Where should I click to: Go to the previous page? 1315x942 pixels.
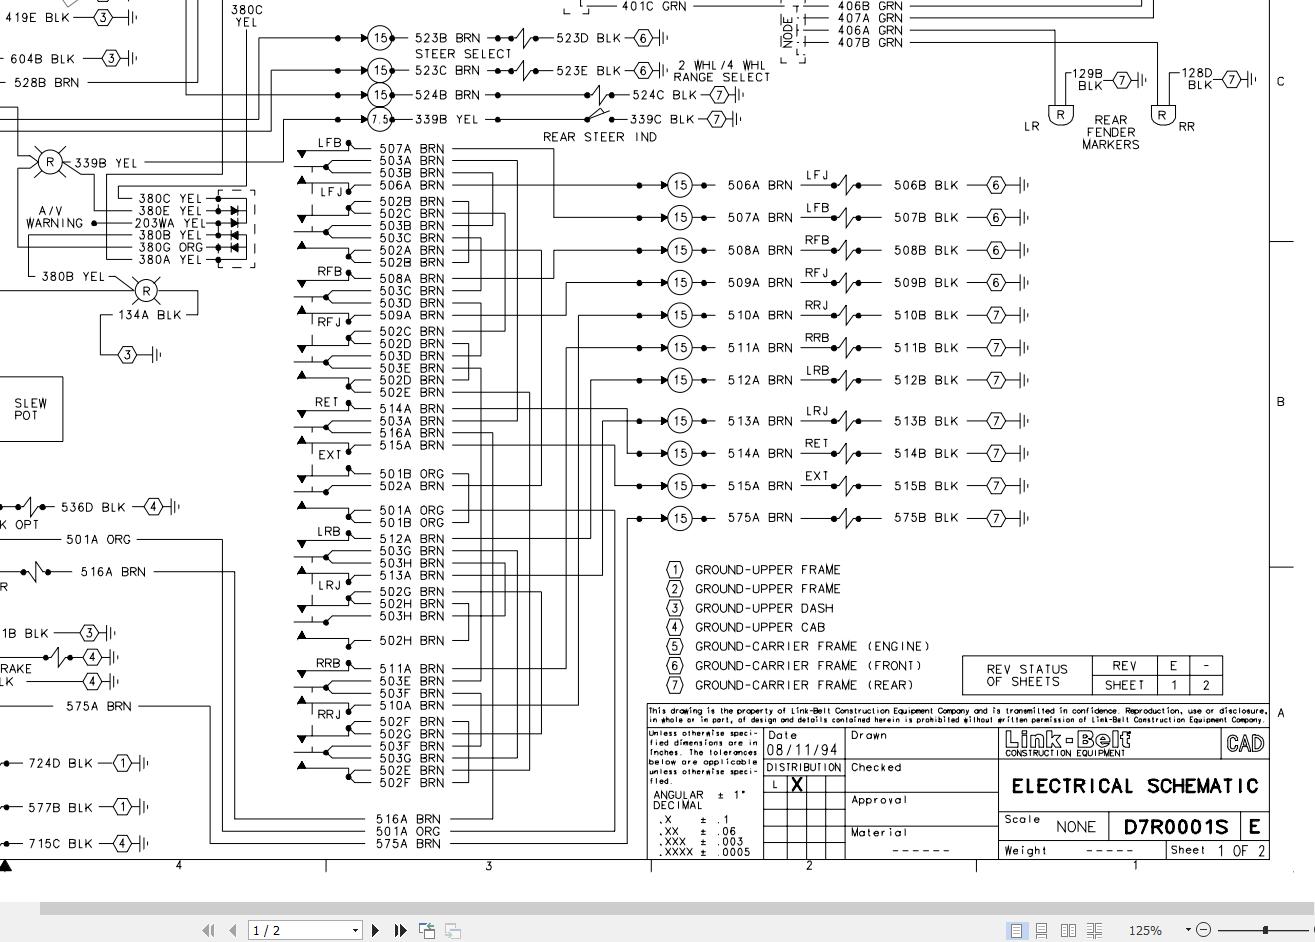tap(232, 930)
